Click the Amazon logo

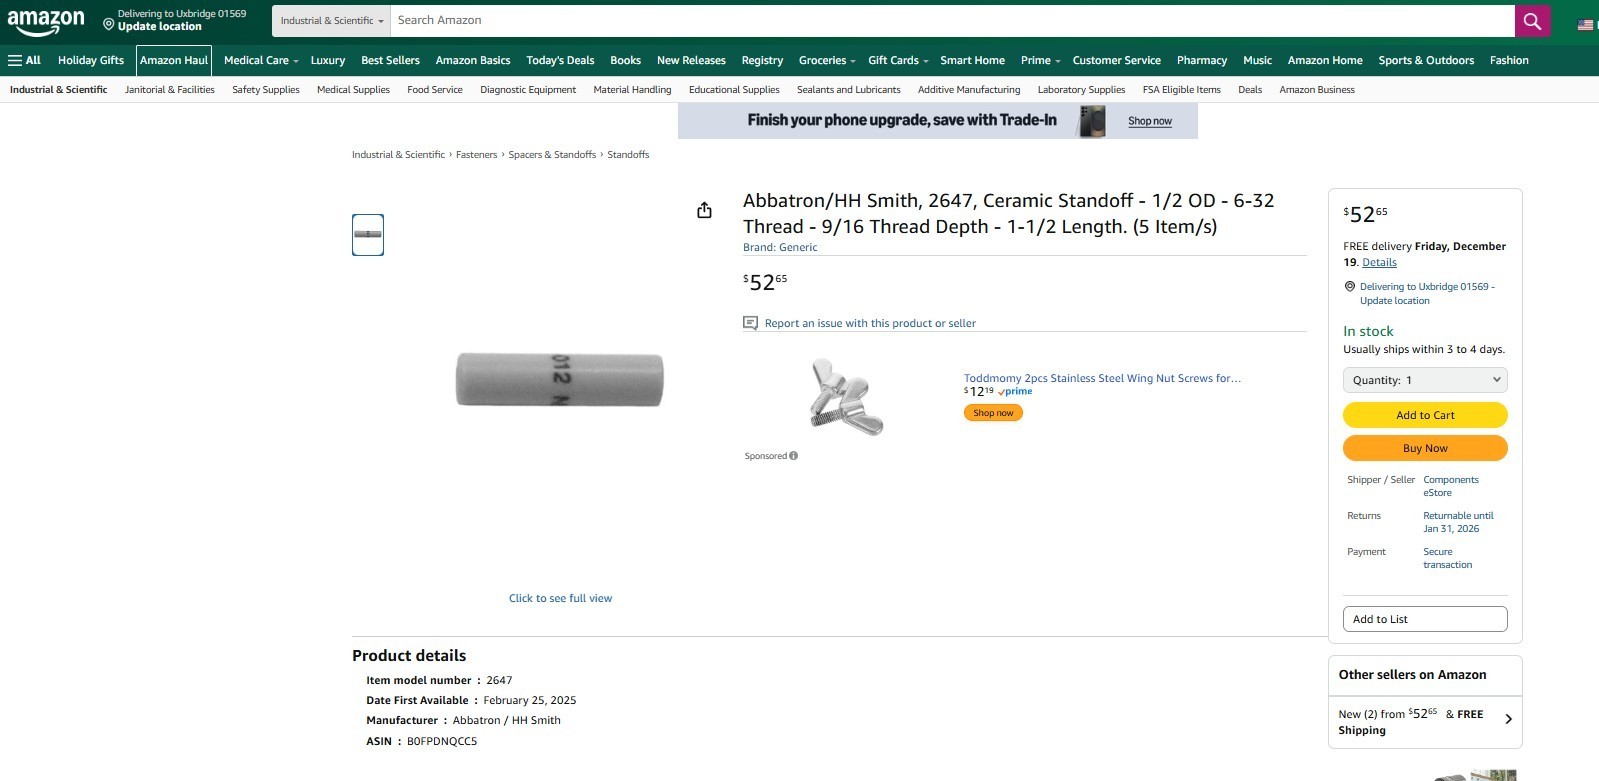[x=46, y=21]
